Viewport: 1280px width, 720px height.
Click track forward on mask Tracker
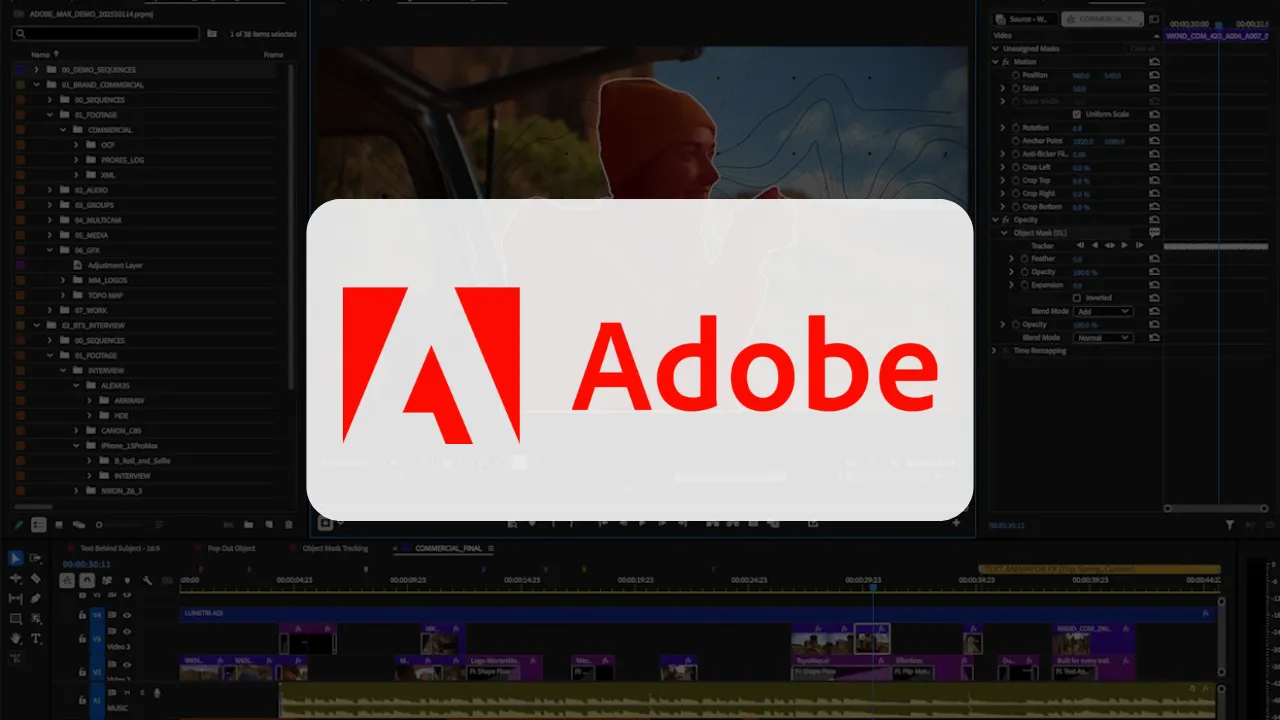point(1125,245)
